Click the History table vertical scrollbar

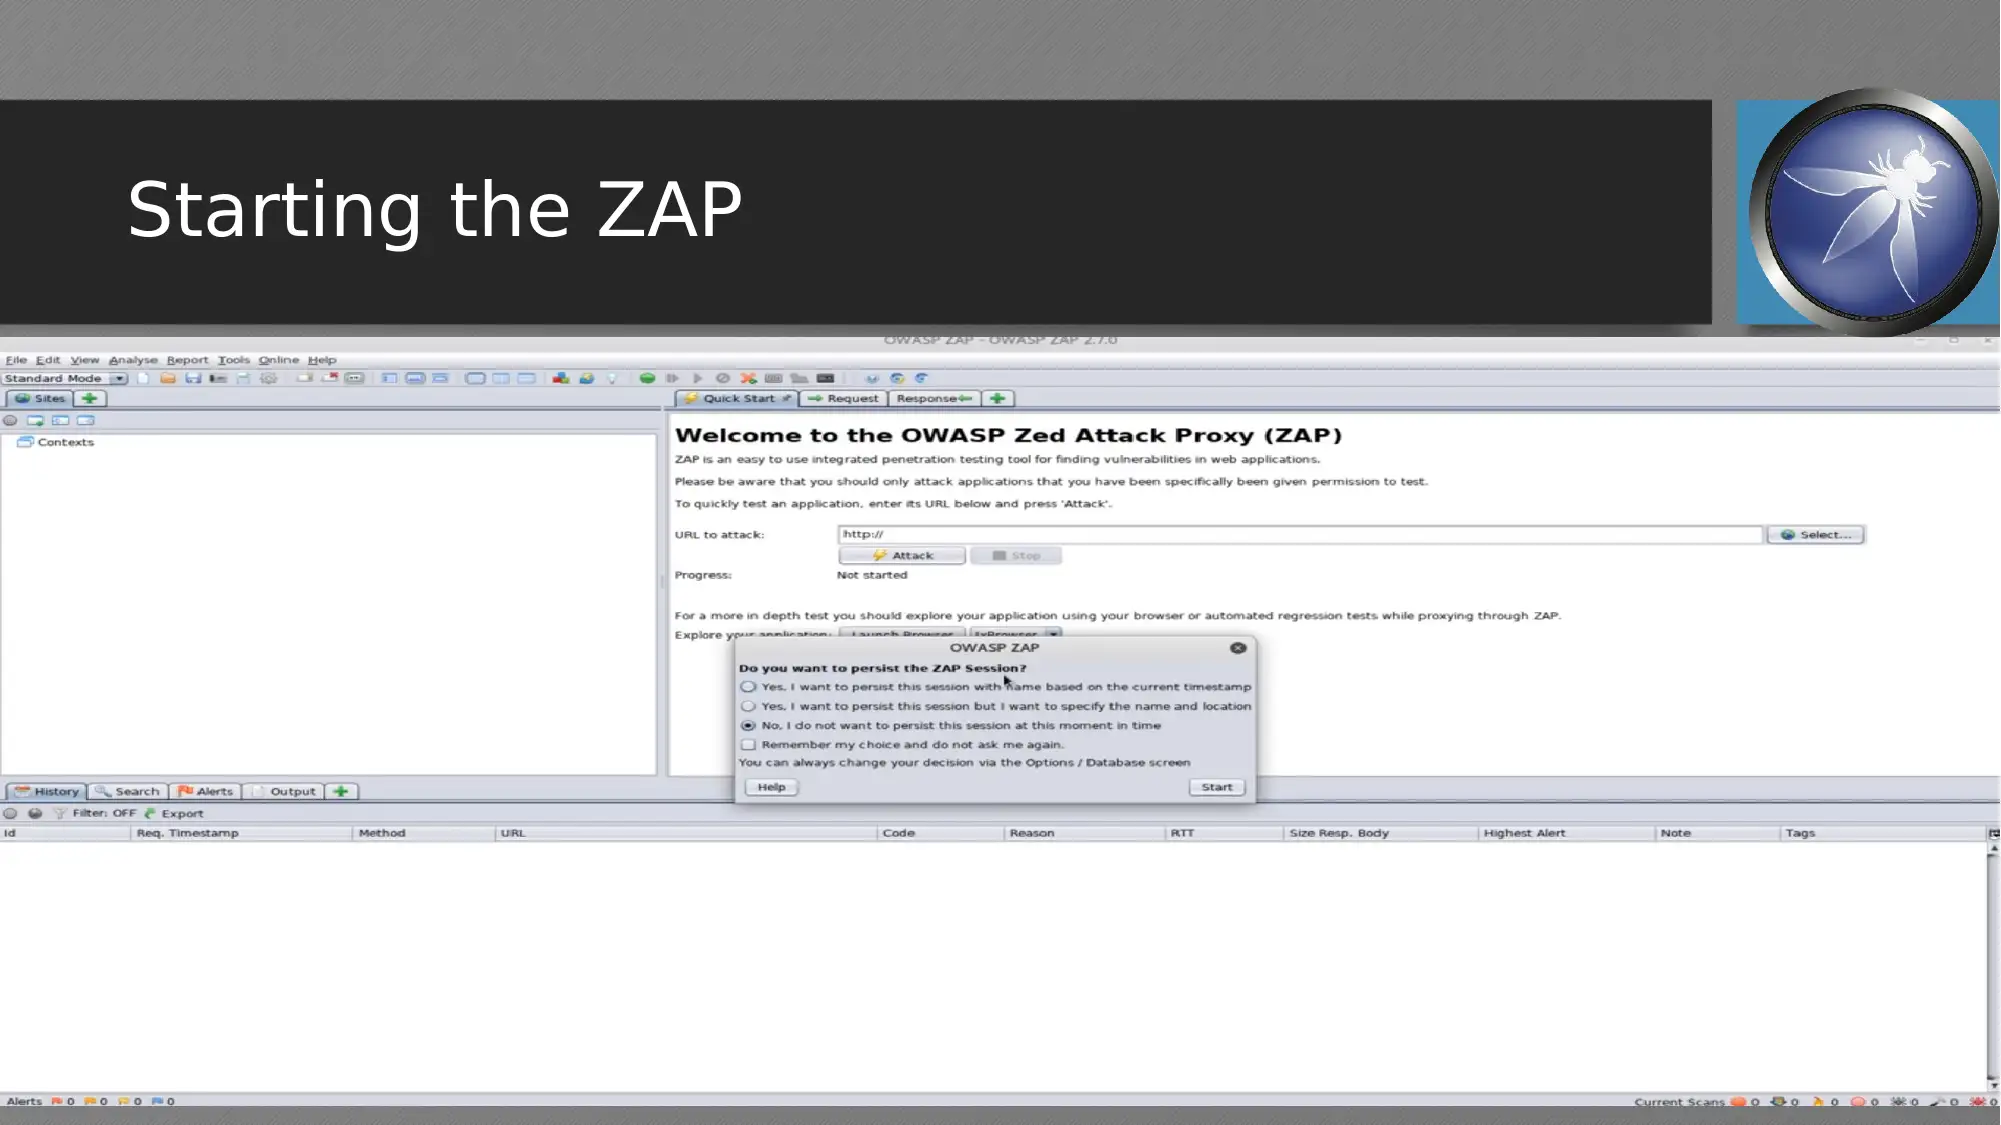(1993, 966)
